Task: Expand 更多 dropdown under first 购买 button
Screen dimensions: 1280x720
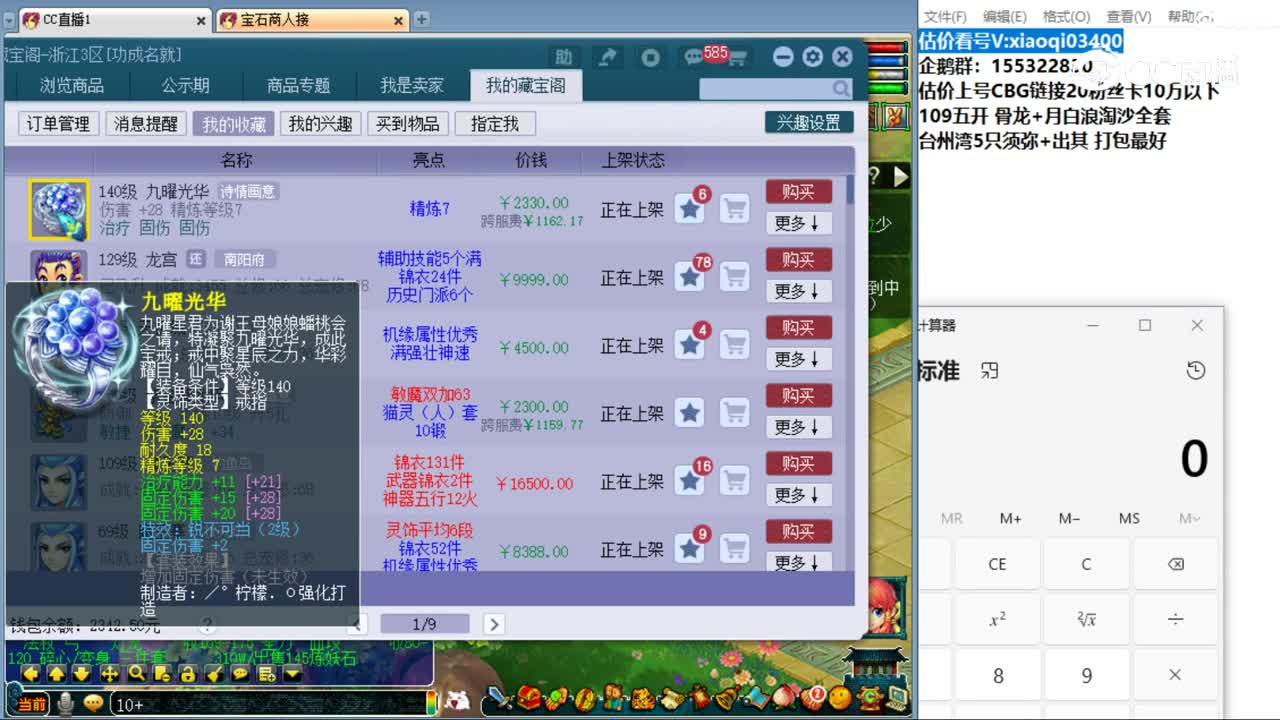Action: pyautogui.click(x=797, y=223)
